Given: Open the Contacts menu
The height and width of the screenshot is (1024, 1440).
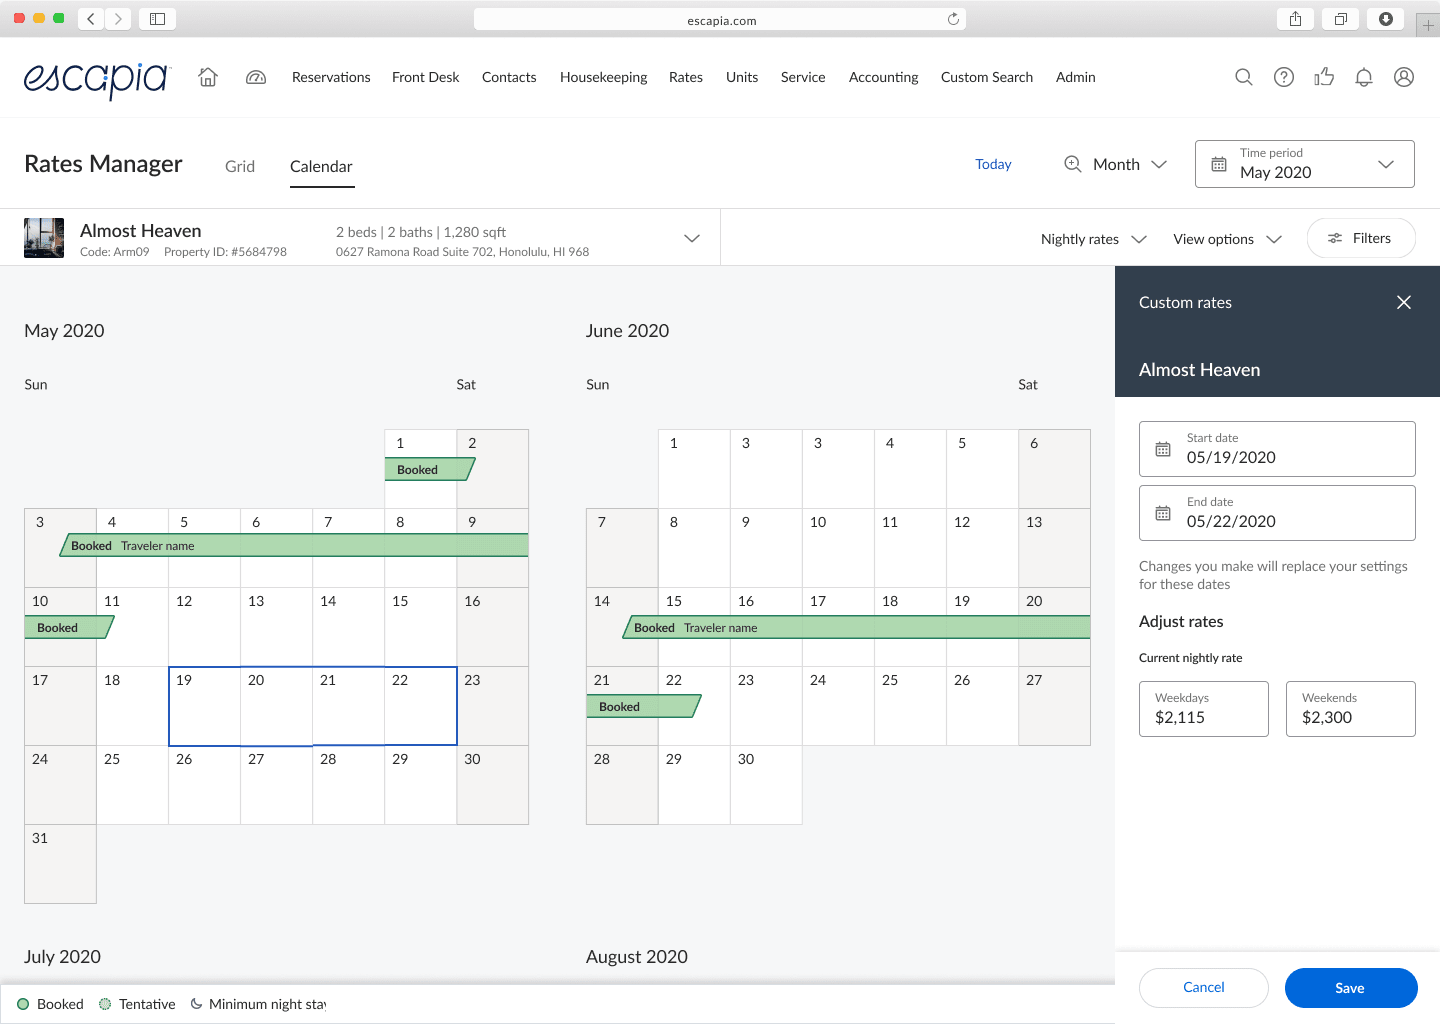Looking at the screenshot, I should pos(509,77).
